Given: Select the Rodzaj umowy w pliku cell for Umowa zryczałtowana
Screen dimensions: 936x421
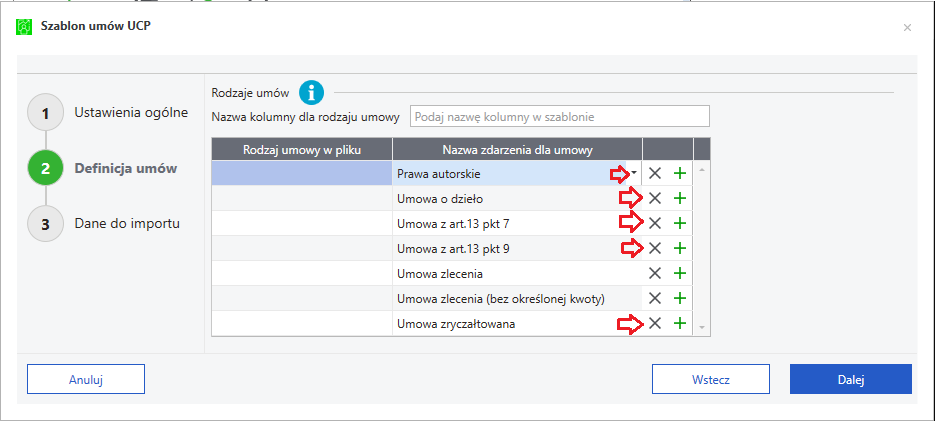Looking at the screenshot, I should (302, 324).
